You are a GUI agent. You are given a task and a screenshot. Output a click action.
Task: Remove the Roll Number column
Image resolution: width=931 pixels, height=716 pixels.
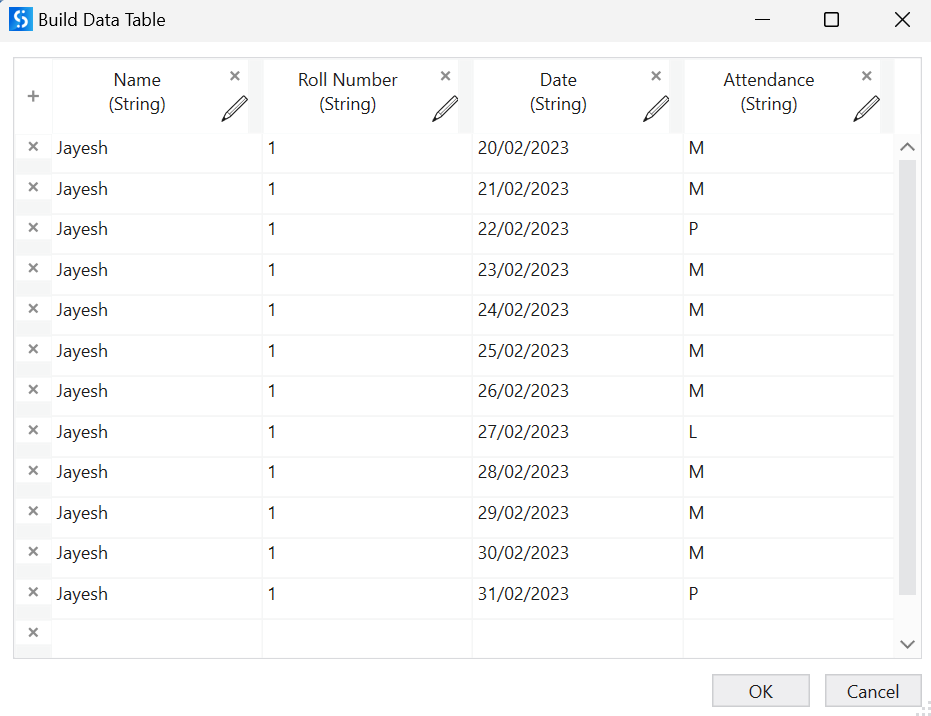(x=446, y=76)
